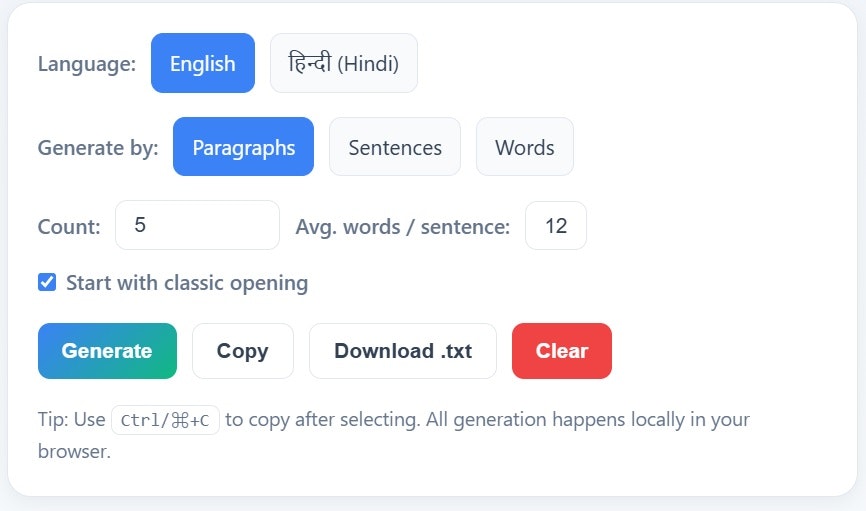
Task: Focus the Avg. words per sentence field
Action: click(556, 225)
